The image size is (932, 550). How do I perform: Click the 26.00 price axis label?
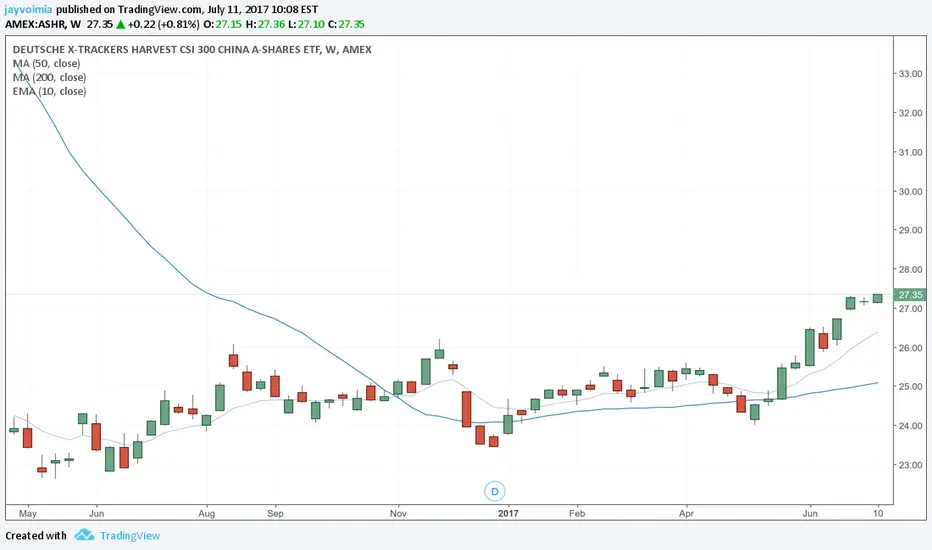pyautogui.click(x=910, y=348)
